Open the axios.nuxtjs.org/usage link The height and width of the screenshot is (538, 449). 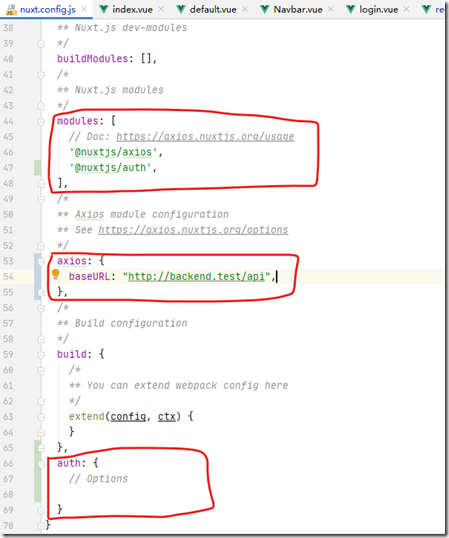[205, 137]
